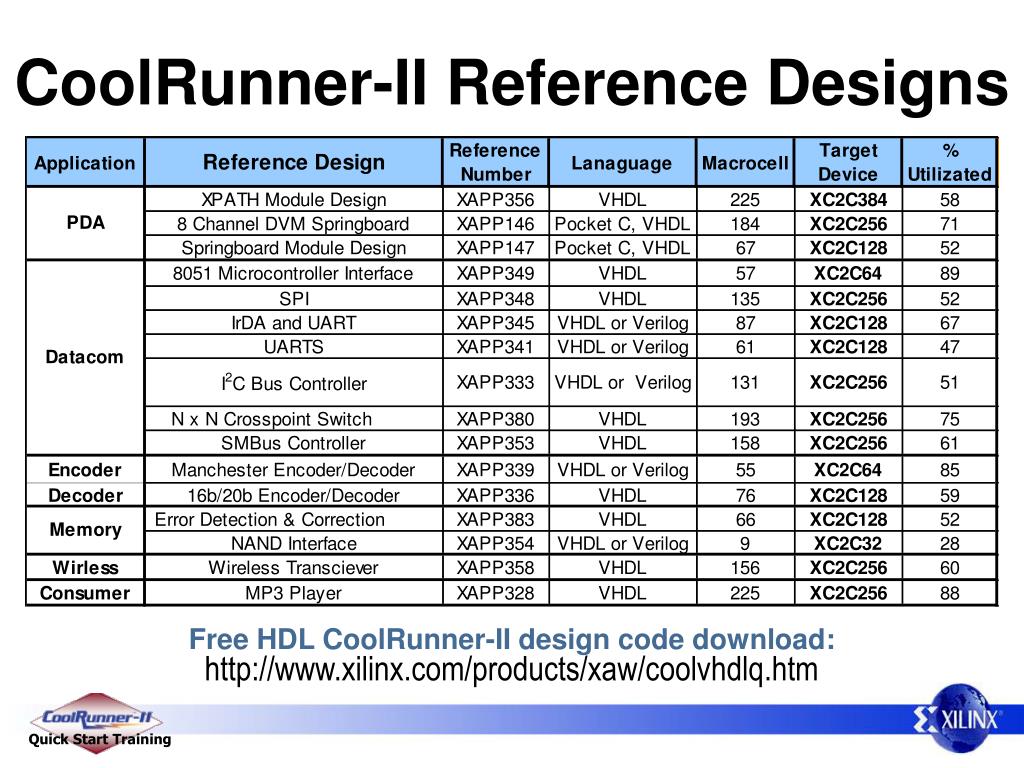Open the xilinx.com coolvhdlq.htm URL
Viewport: 1024px width, 768px height.
click(x=511, y=670)
